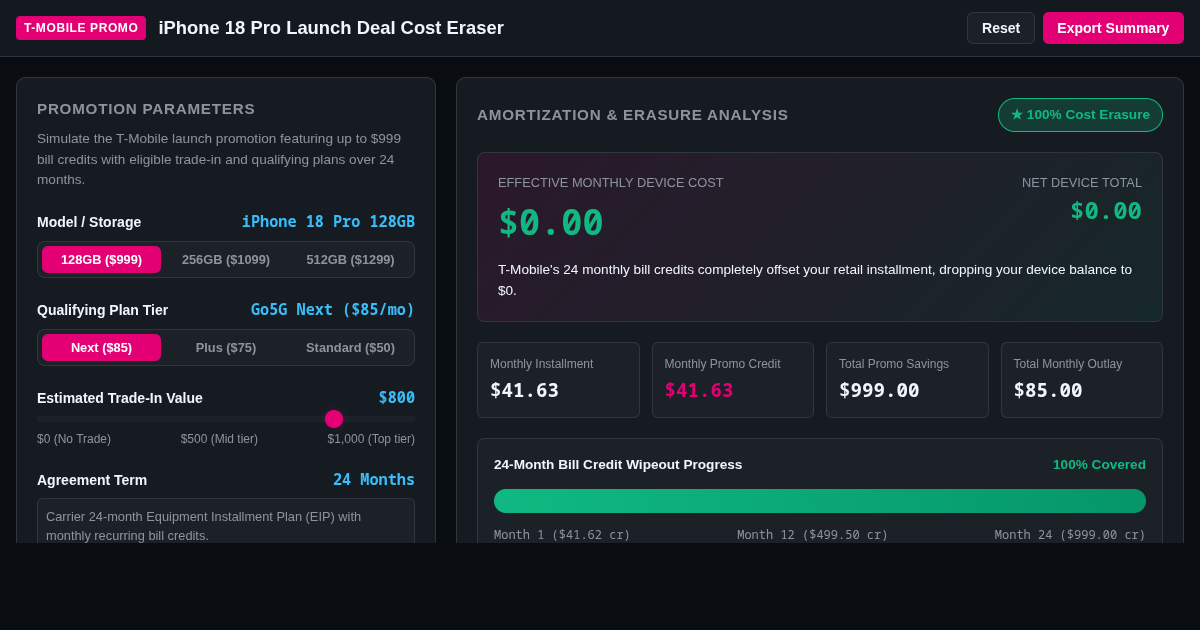
Task: Select the 512GB ($1299) storage option
Action: [350, 260]
